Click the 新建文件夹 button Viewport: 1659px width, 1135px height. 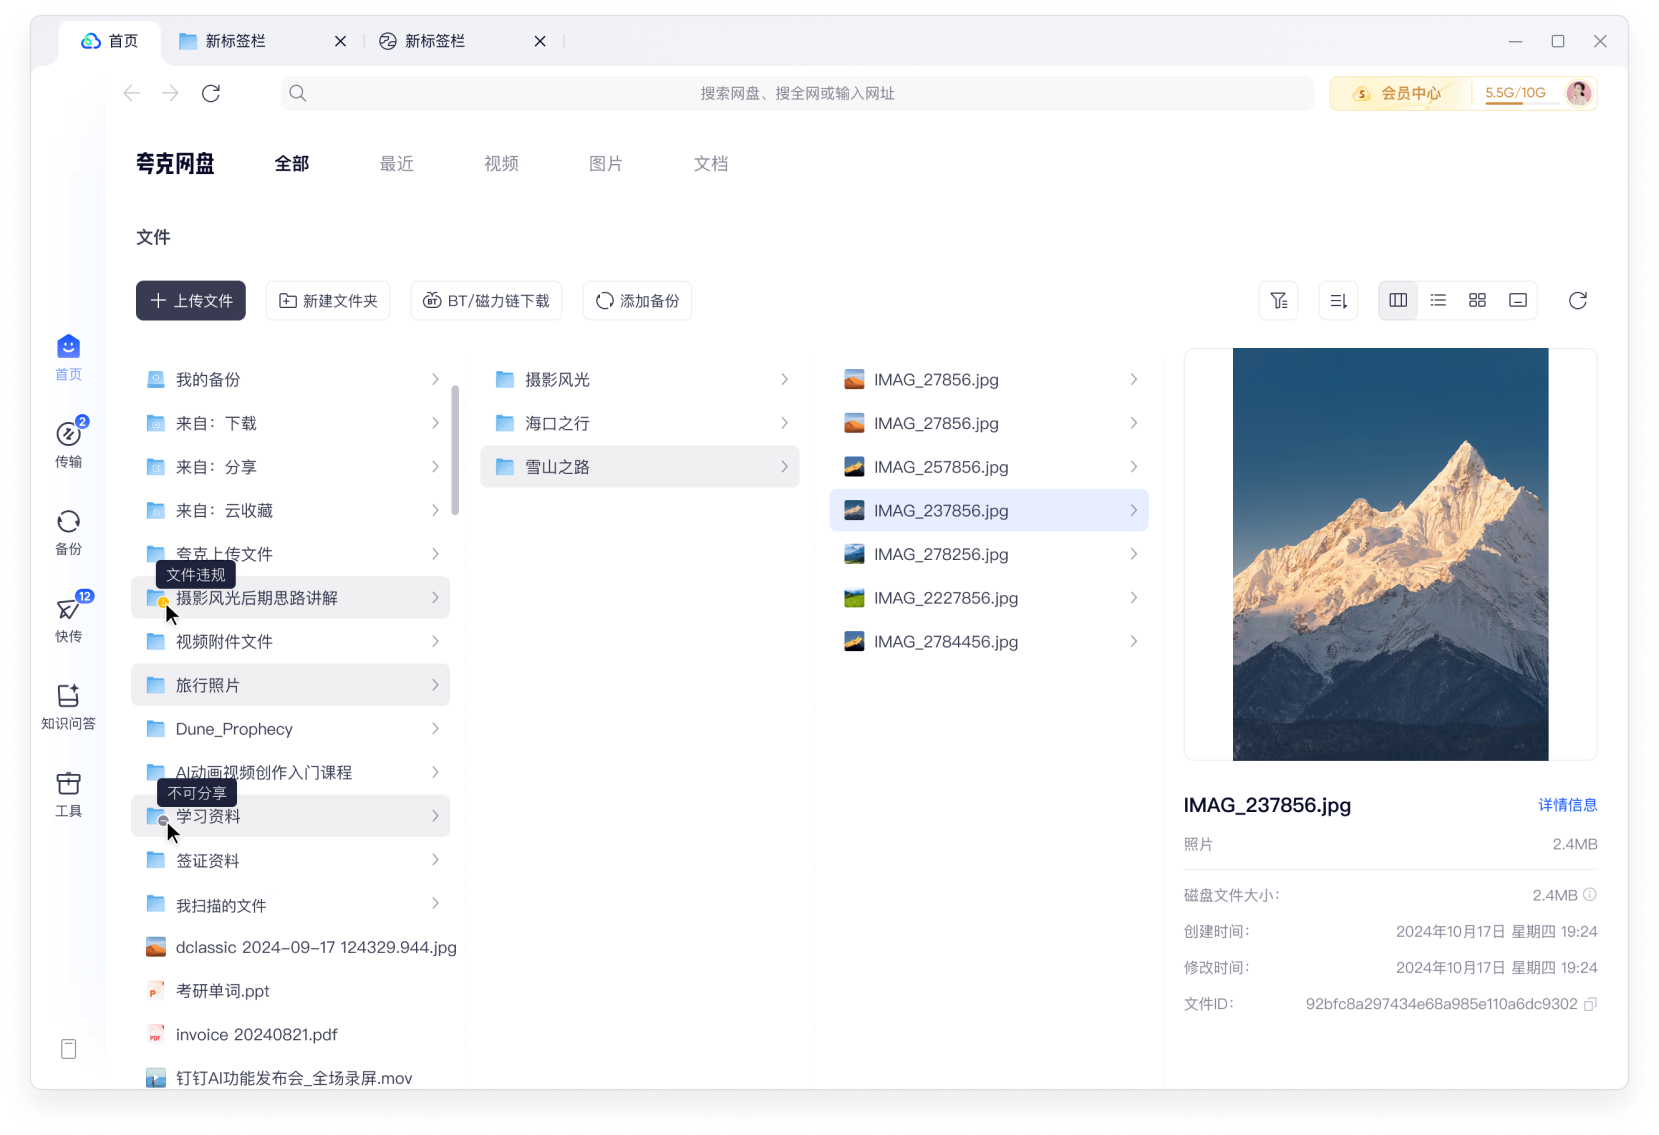click(x=328, y=301)
